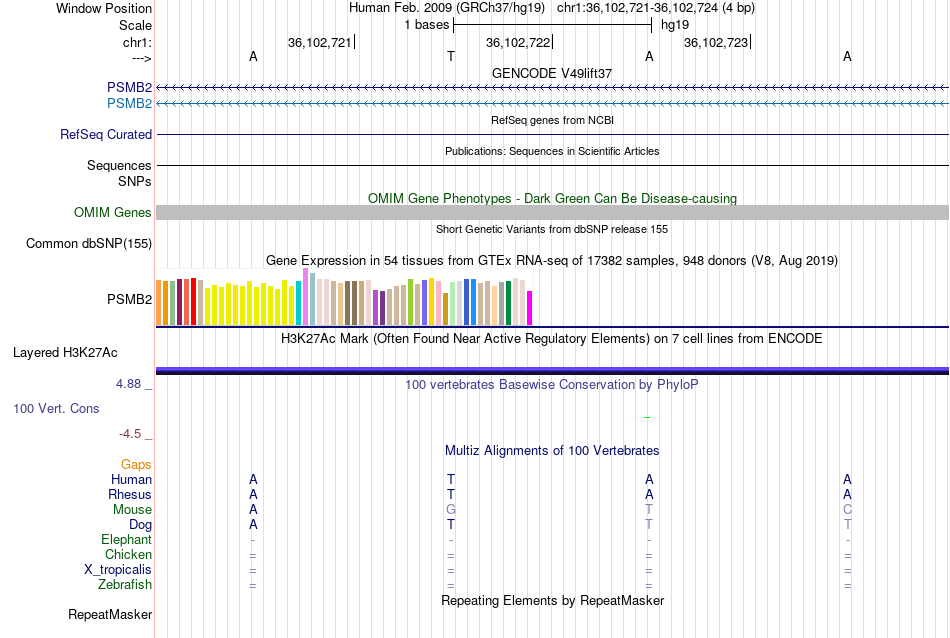Click the C base in the Mouse row
This screenshot has height=638, width=950.
click(x=847, y=510)
